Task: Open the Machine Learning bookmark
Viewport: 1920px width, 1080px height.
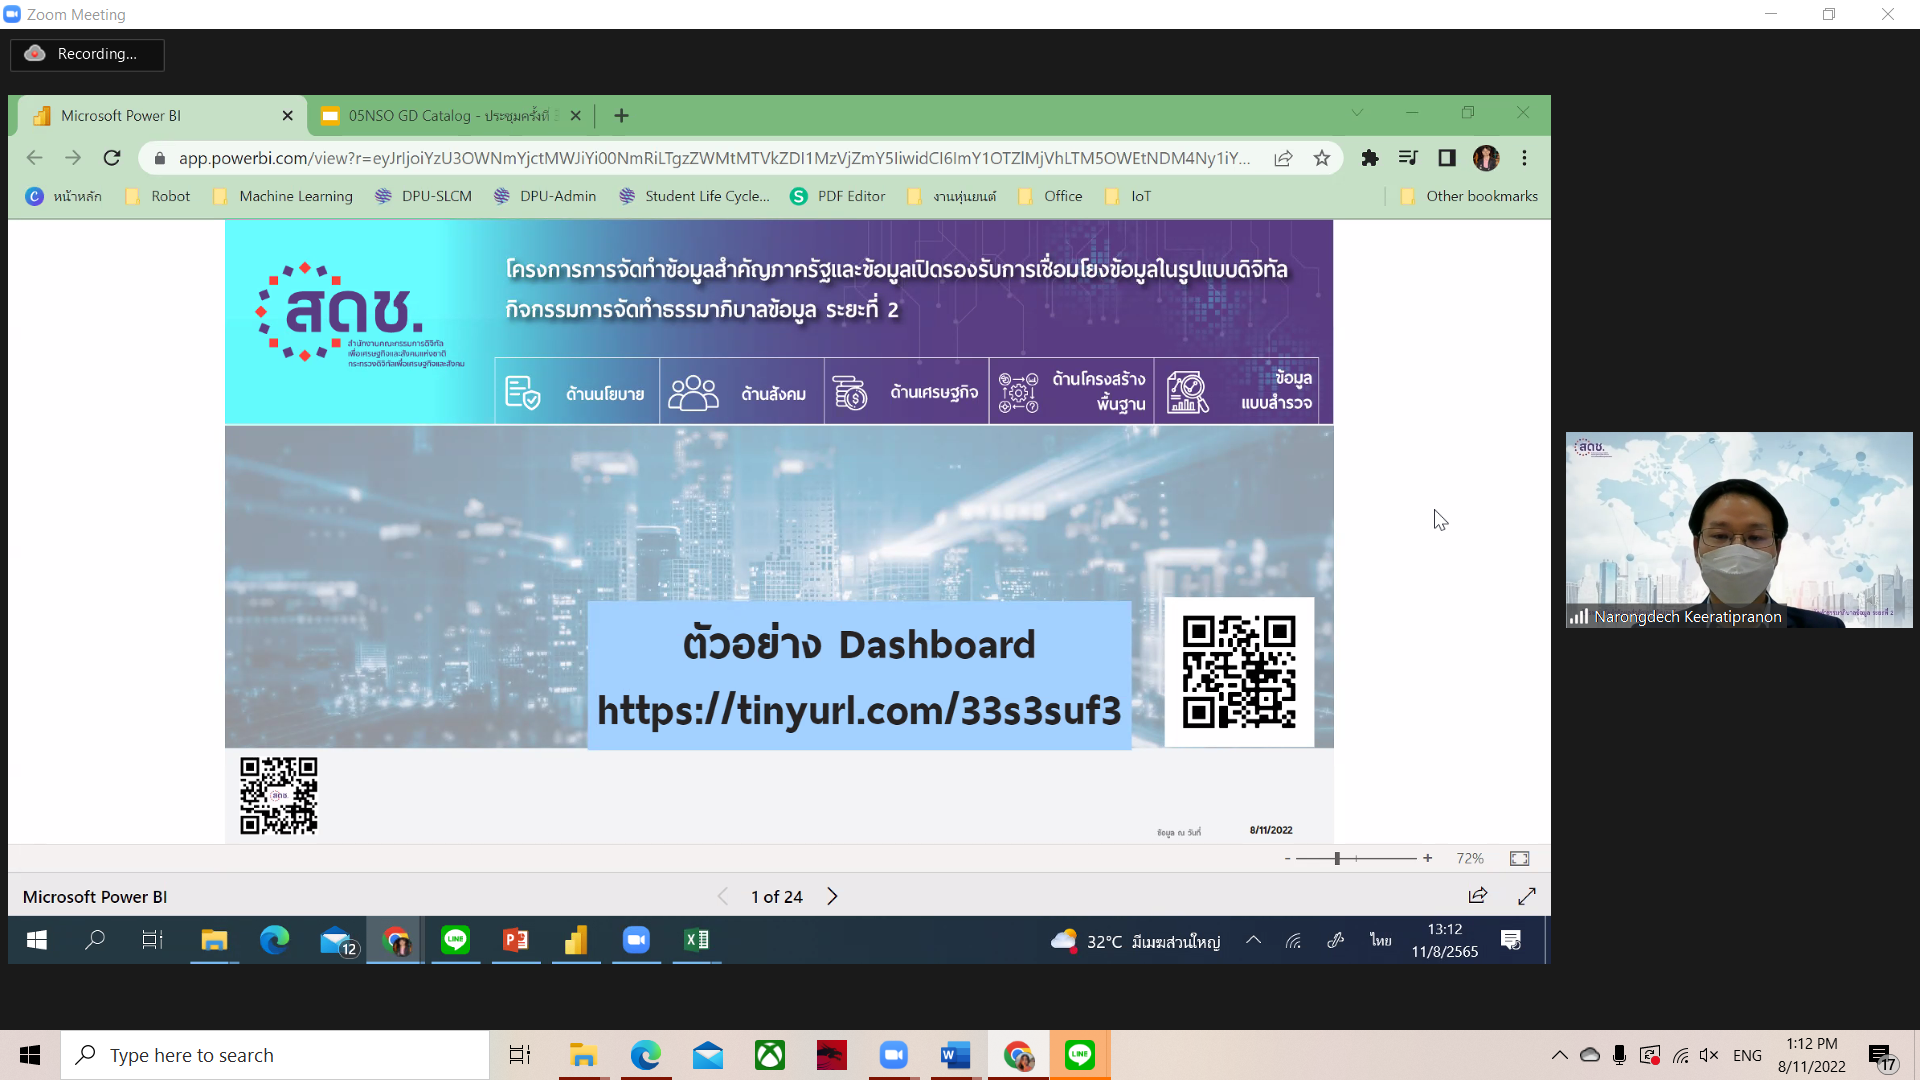Action: pyautogui.click(x=295, y=196)
